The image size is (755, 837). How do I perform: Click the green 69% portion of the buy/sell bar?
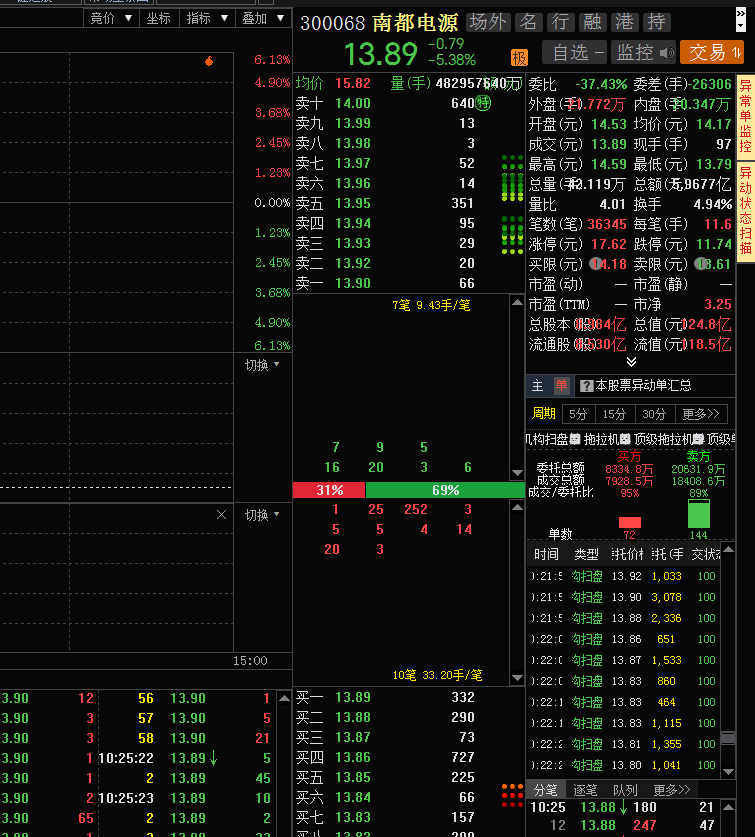coord(445,490)
